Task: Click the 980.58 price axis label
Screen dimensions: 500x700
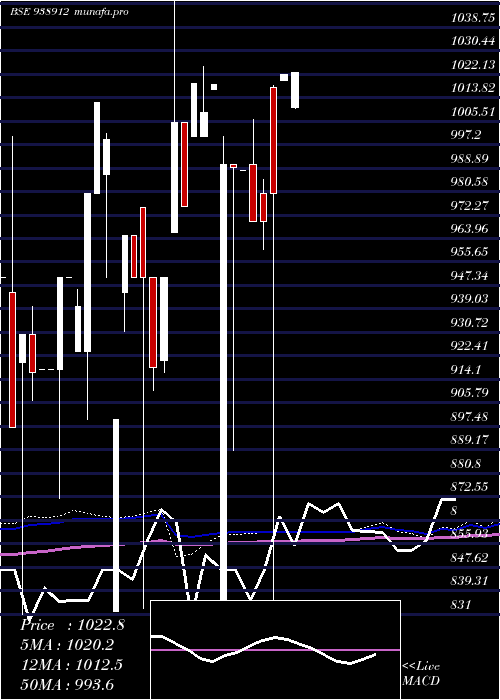Action: click(470, 182)
